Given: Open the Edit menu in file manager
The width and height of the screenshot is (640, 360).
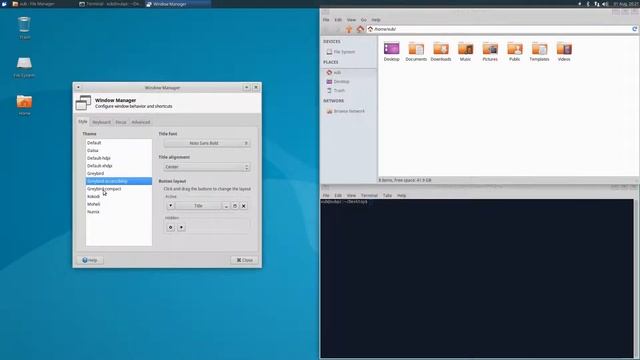Looking at the screenshot, I should pyautogui.click(x=338, y=20).
